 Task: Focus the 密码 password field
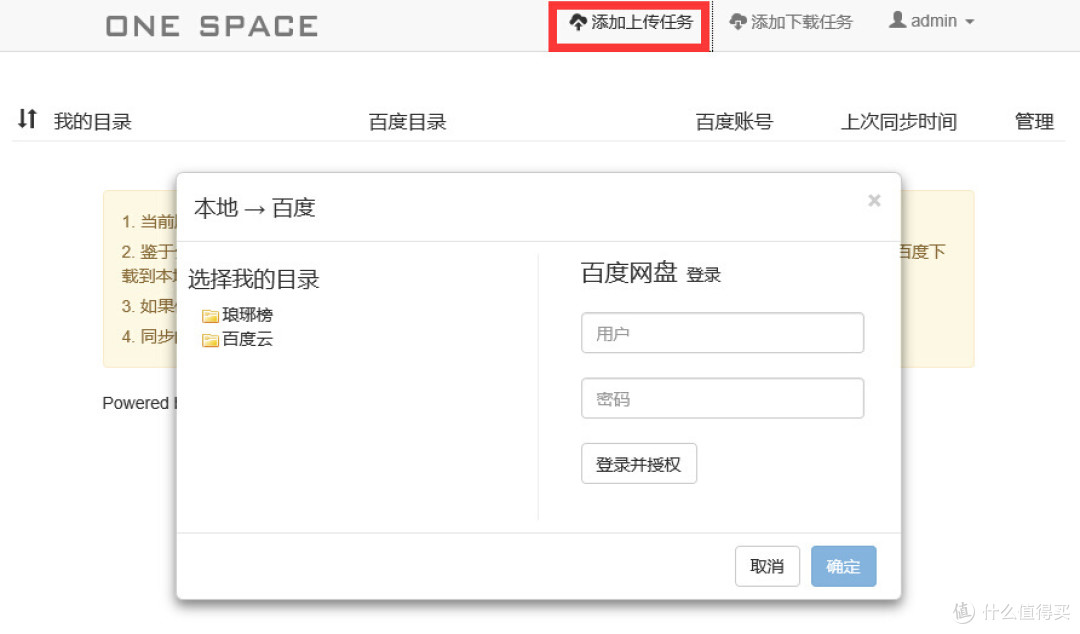(722, 398)
